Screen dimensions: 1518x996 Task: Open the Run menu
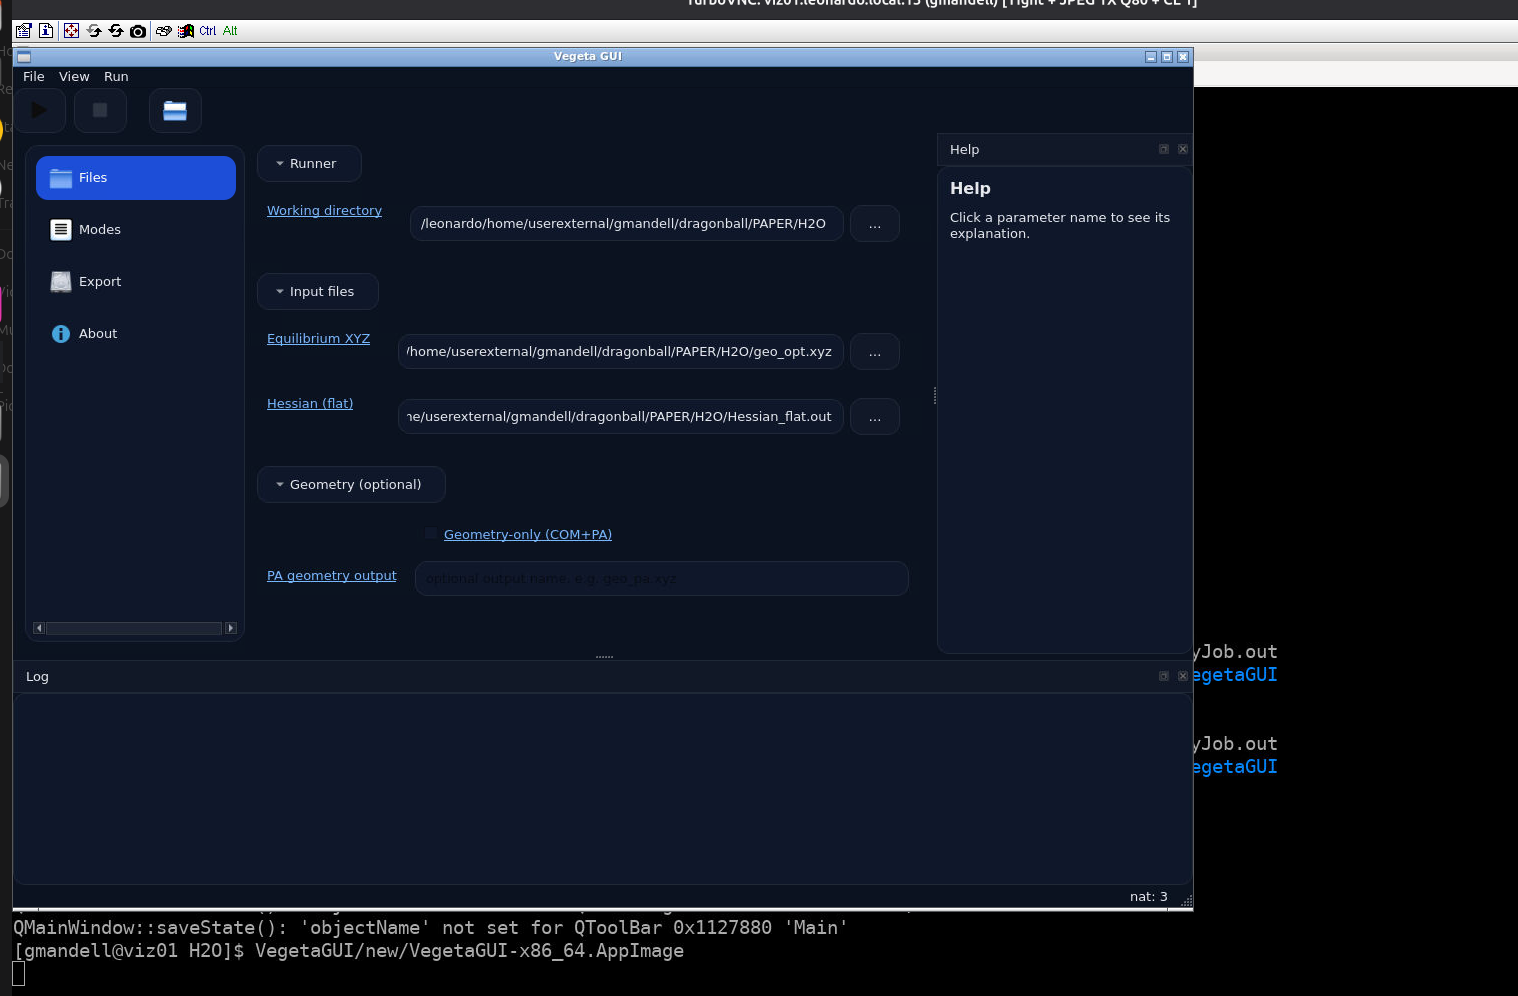116,77
